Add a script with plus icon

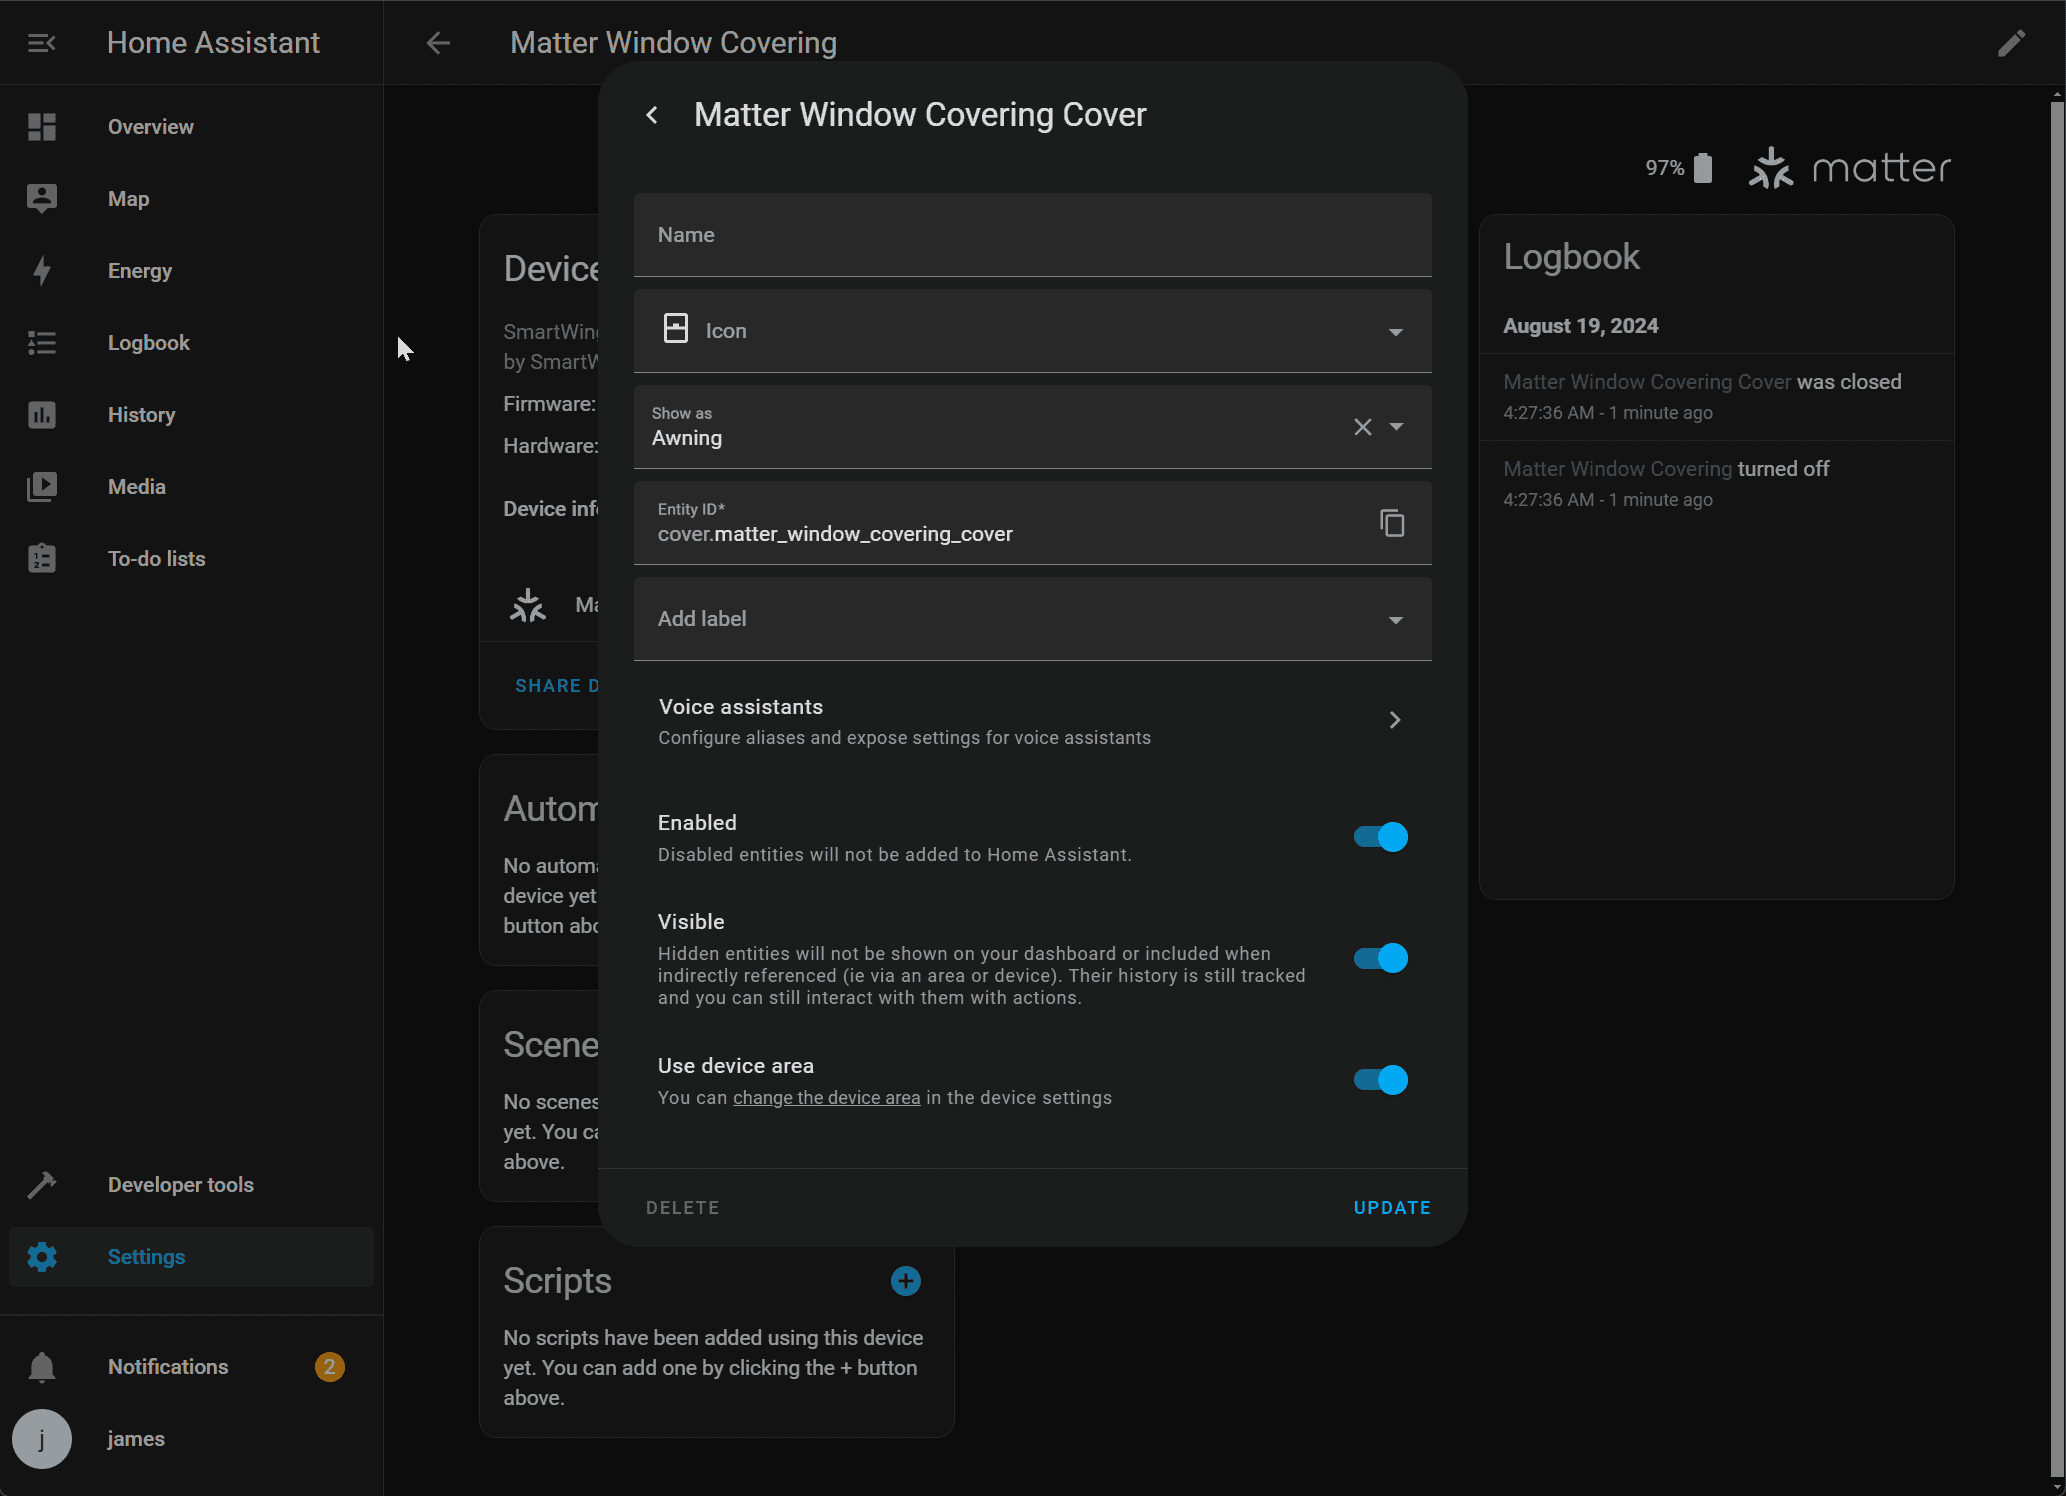[x=905, y=1281]
